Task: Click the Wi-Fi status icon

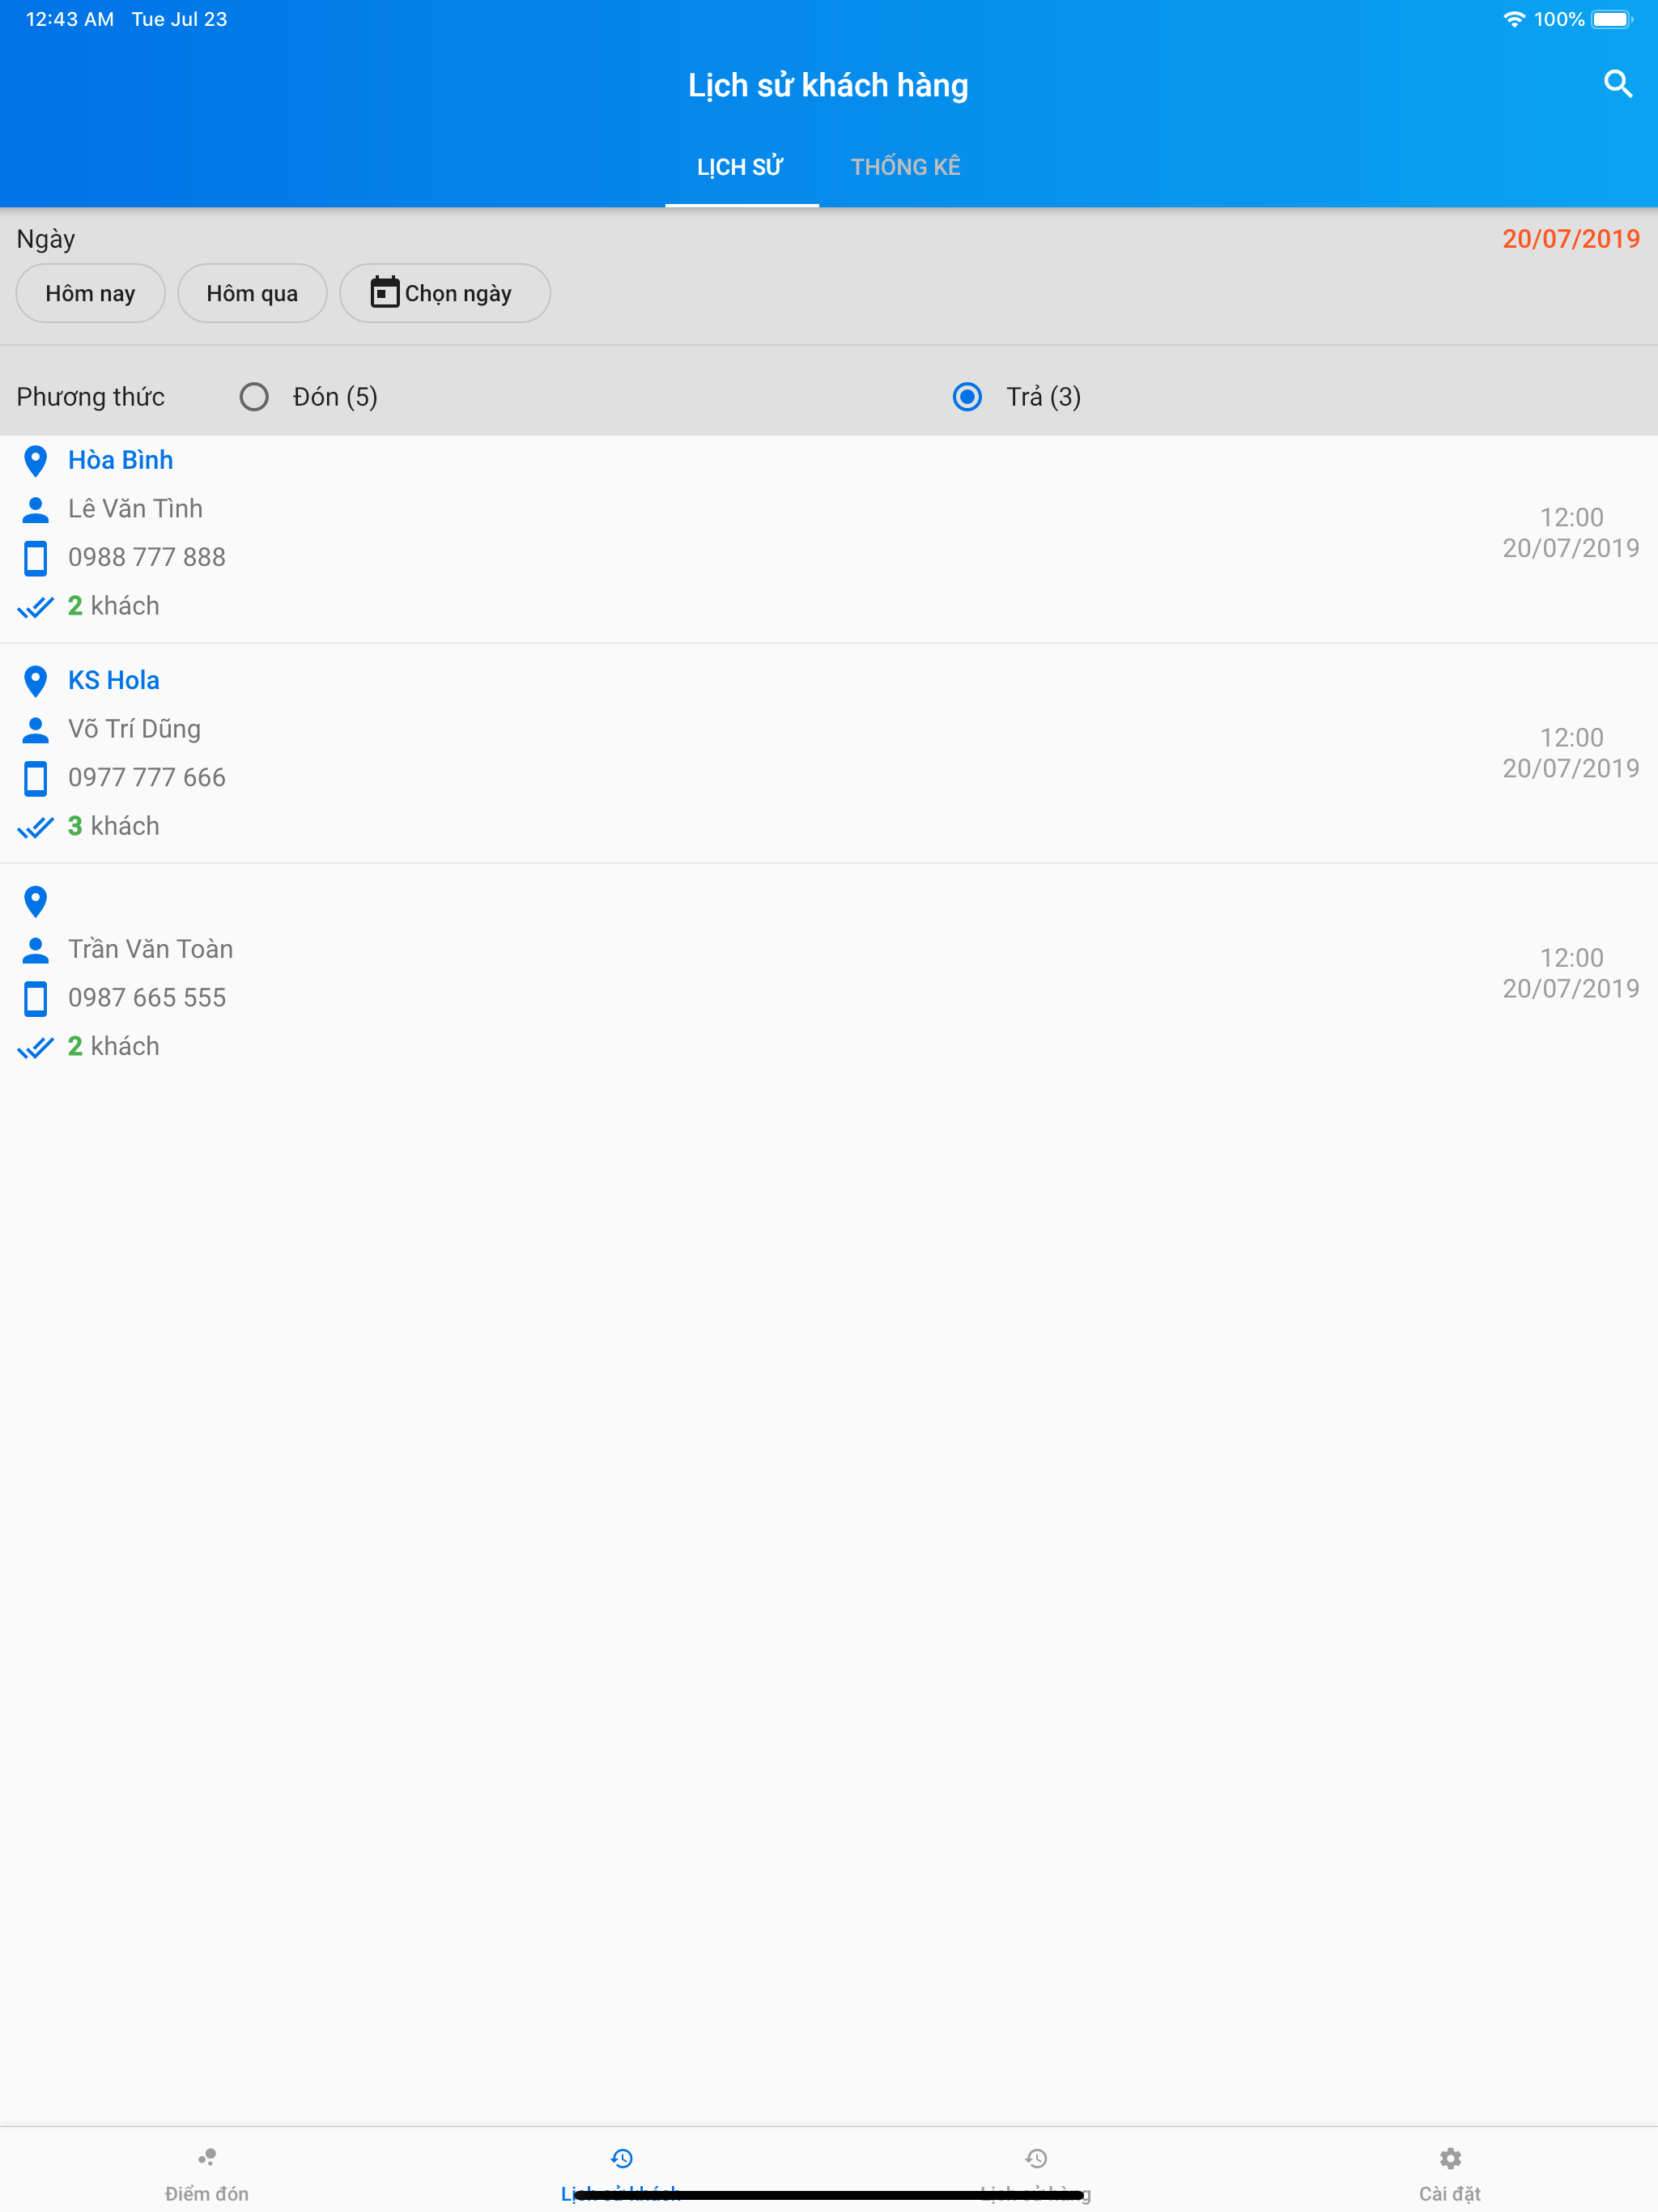Action: (x=1514, y=19)
